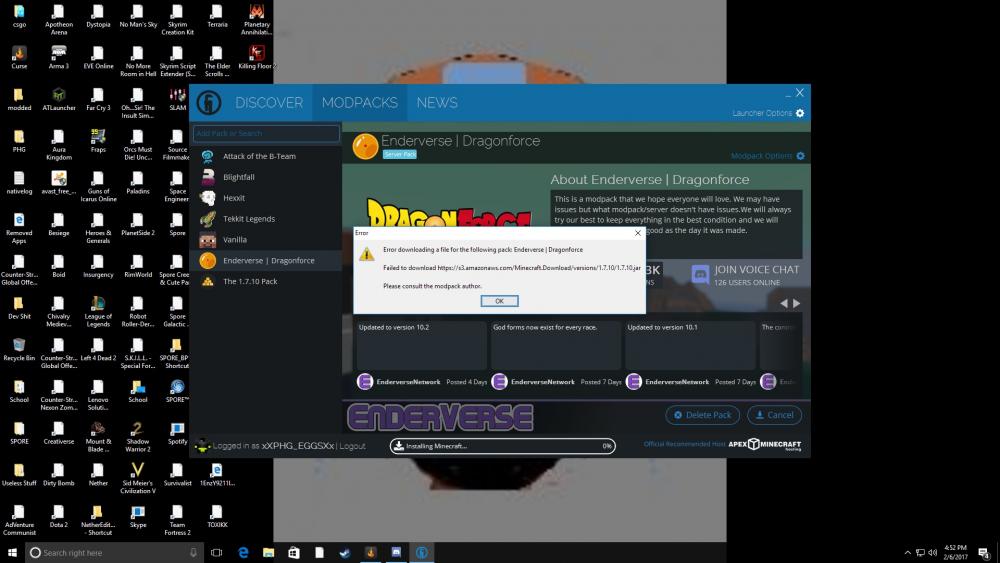Click the Server Pack badge
Viewport: 1000px width, 563px height.
400,154
